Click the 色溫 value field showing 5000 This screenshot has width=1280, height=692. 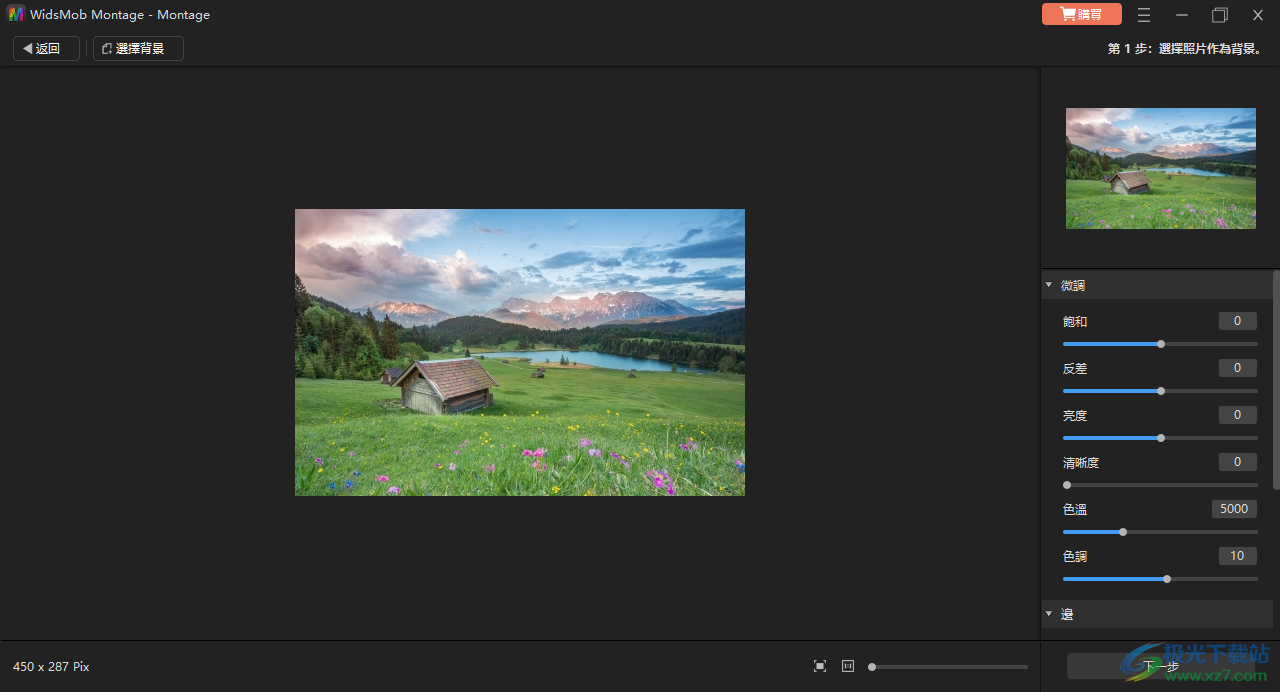click(1234, 509)
